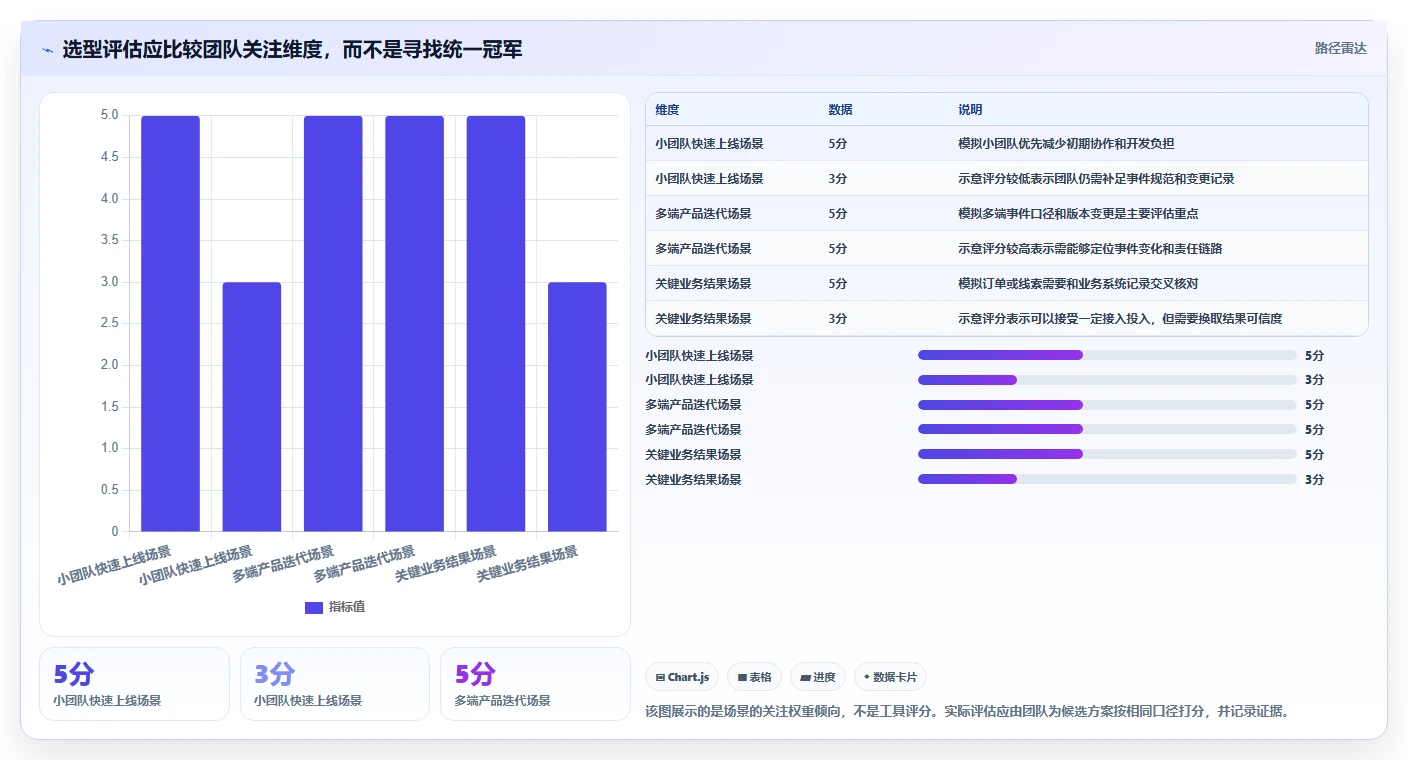This screenshot has width=1408, height=760.
Task: Click cell '示意评分较低表示团队仍需补足事件规范和变更记录'
Action: (x=1096, y=179)
